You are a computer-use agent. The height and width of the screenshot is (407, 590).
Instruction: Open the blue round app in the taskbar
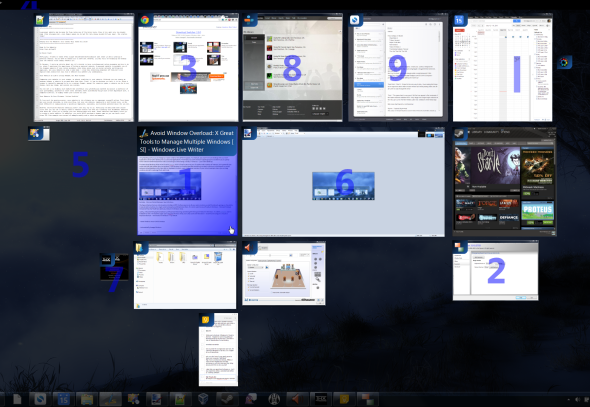(41, 399)
